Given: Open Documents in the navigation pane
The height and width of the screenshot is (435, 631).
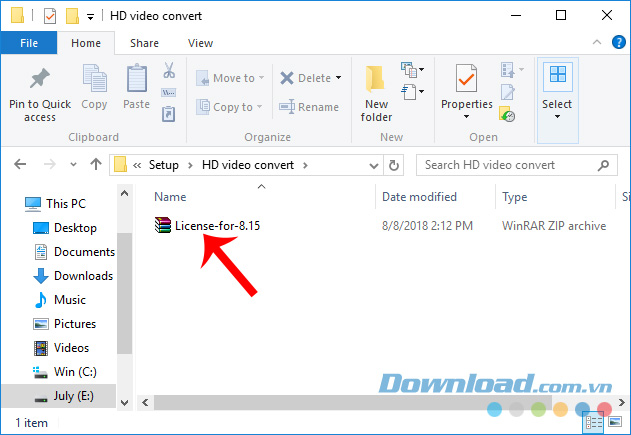Looking at the screenshot, I should 74,252.
